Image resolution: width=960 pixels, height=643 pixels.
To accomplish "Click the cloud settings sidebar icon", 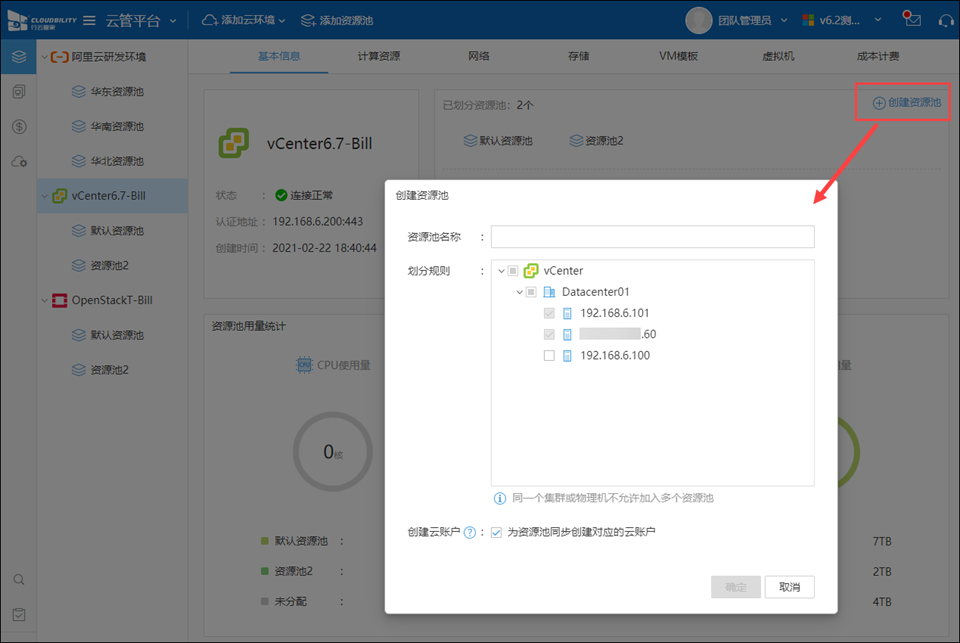I will pos(19,161).
